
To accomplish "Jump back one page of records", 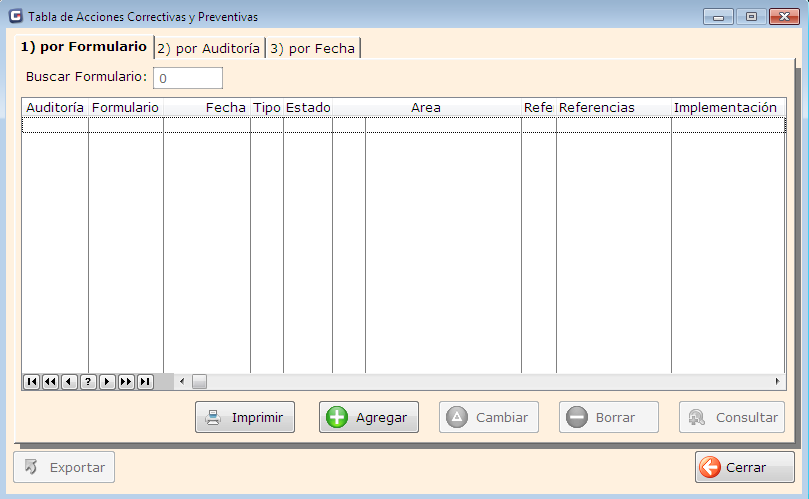I will pyautogui.click(x=50, y=381).
